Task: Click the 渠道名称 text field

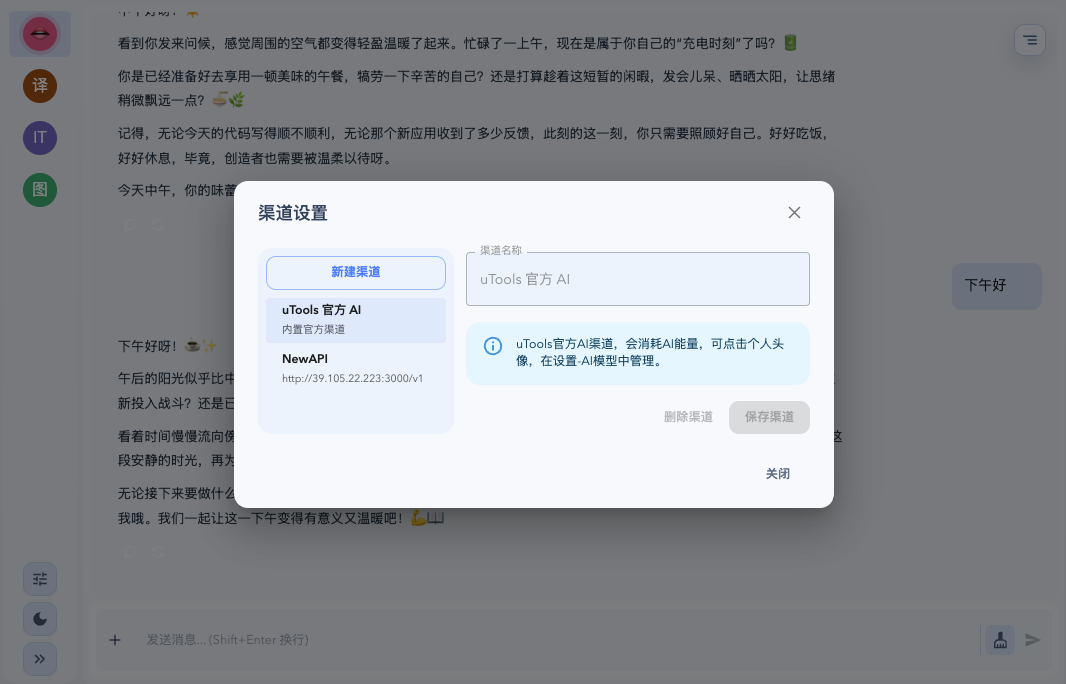Action: (x=637, y=279)
